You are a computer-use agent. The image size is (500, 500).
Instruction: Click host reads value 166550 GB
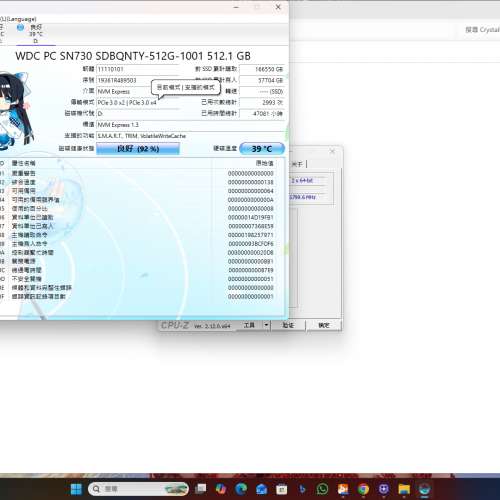tap(262, 69)
